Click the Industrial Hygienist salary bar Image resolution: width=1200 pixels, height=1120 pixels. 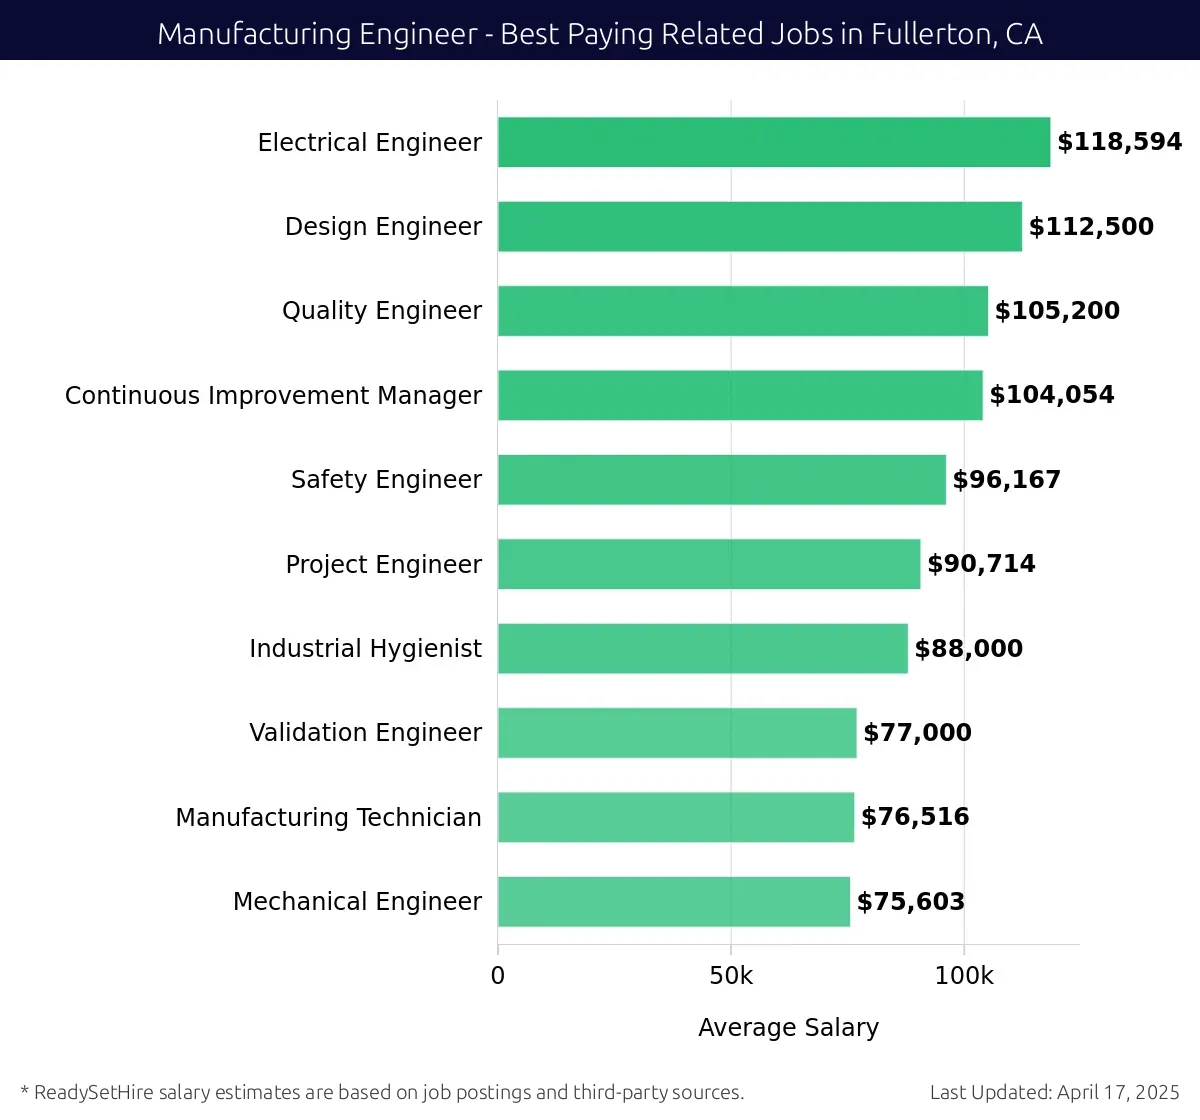point(703,648)
